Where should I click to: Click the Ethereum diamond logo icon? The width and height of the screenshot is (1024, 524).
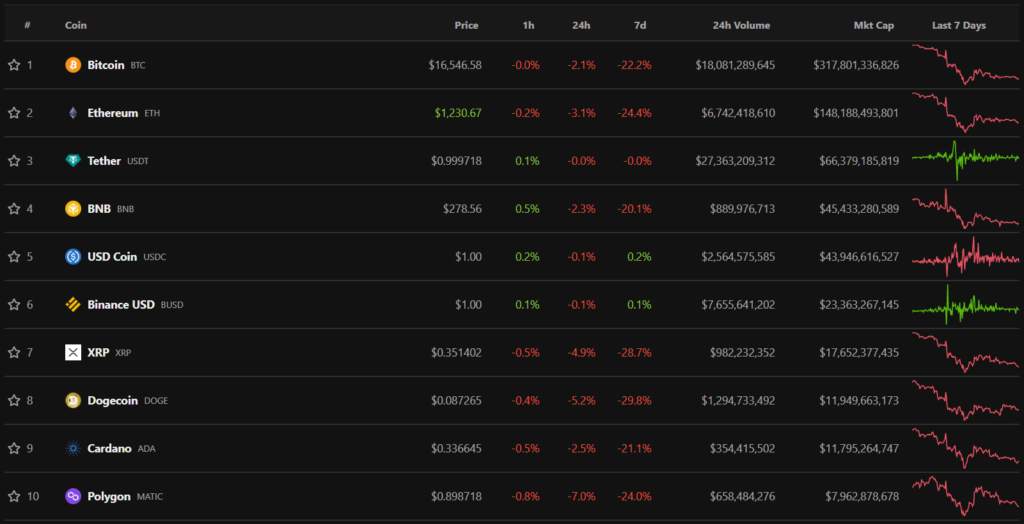point(73,113)
